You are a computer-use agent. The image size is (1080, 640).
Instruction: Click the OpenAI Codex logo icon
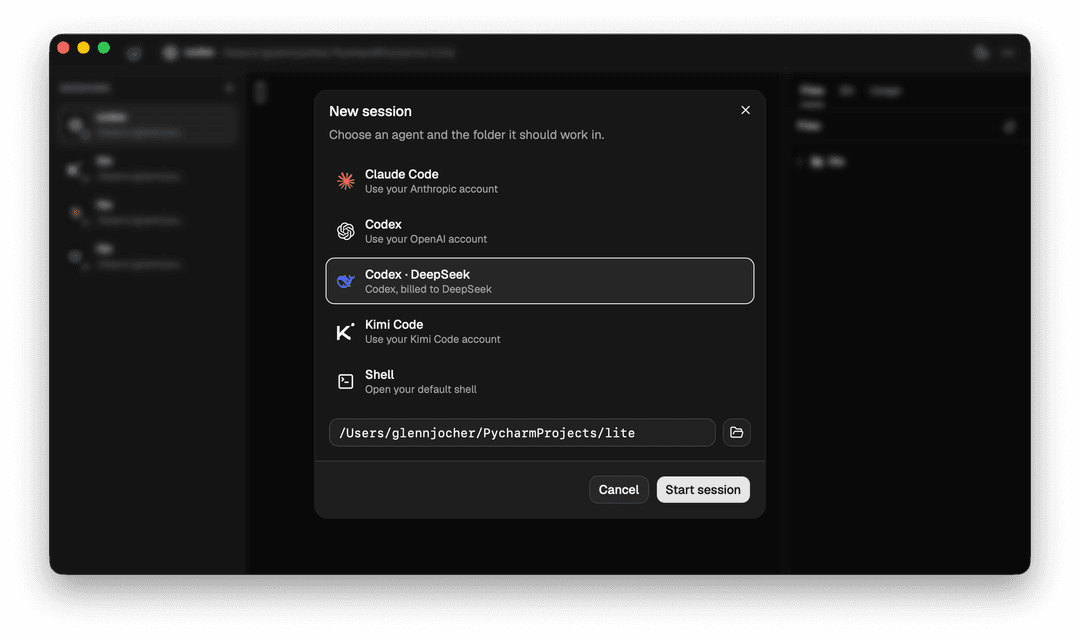coord(346,231)
